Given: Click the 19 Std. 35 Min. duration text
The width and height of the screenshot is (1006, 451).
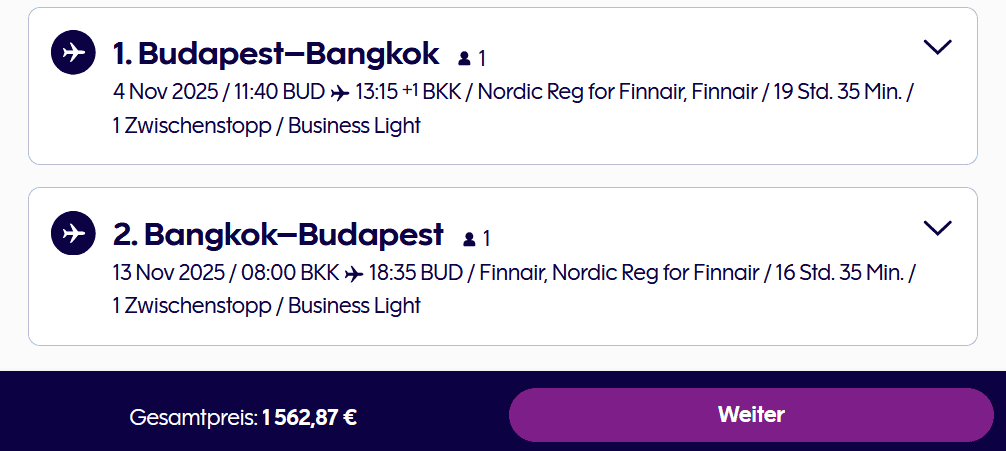Looking at the screenshot, I should tap(838, 93).
